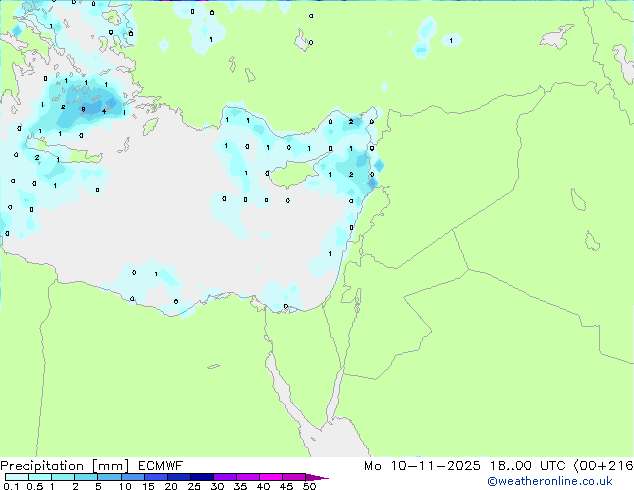Select the 35–40 mm violet legend swatch

click(x=247, y=477)
